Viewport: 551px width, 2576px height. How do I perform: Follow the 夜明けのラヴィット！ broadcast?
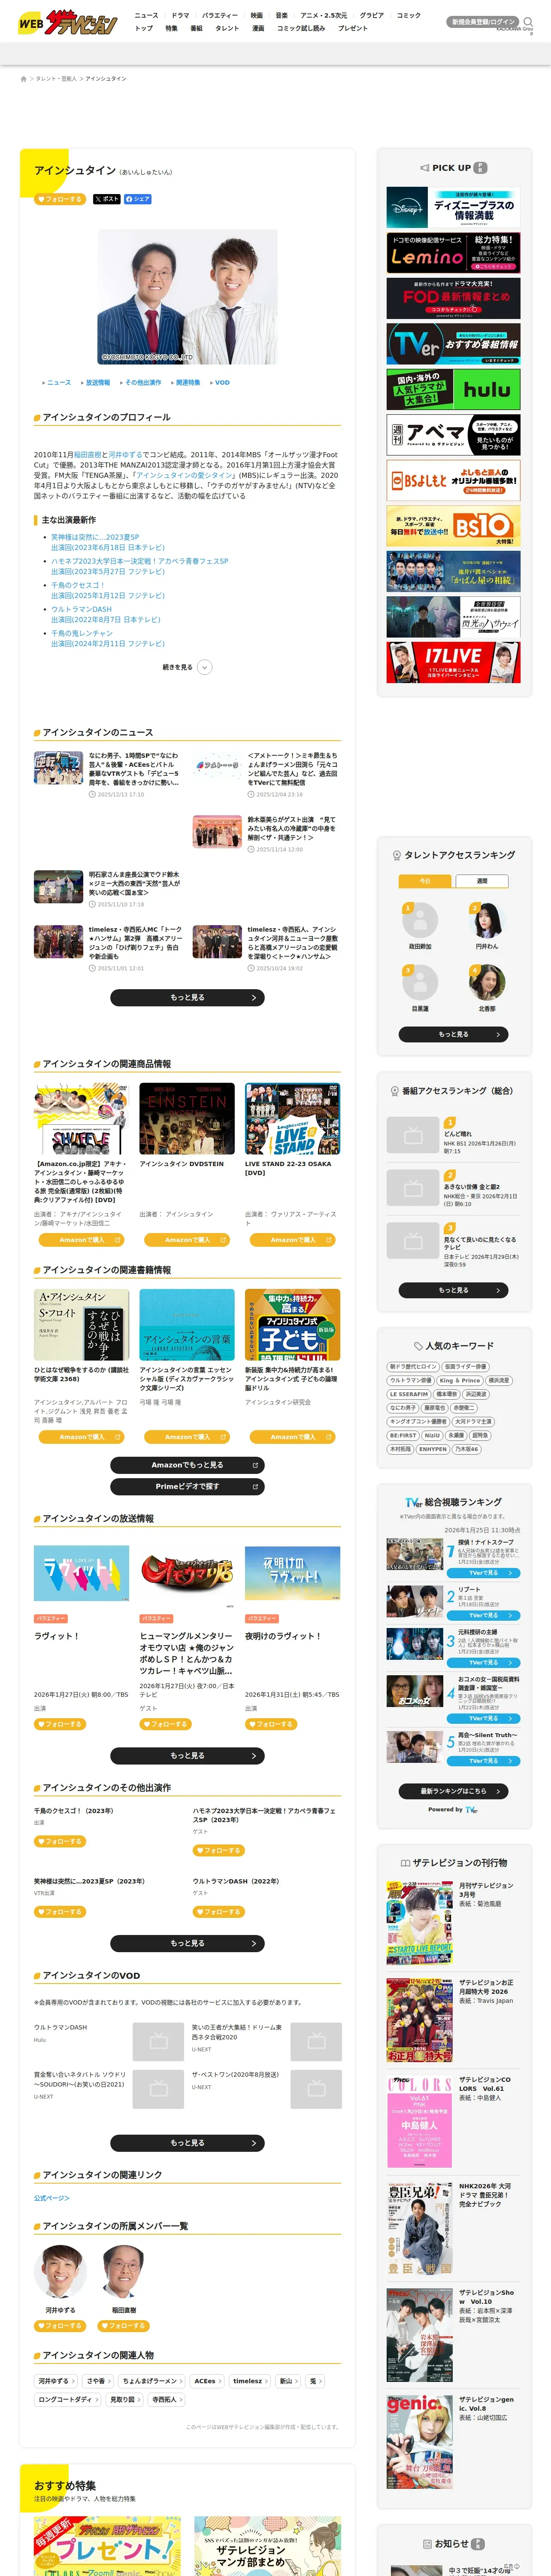pyautogui.click(x=271, y=1724)
